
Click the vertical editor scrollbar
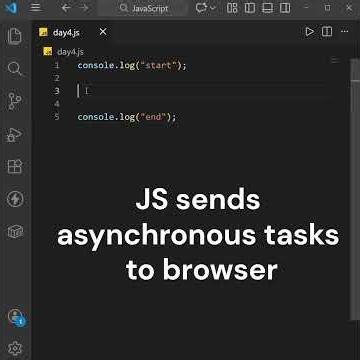tap(355, 189)
